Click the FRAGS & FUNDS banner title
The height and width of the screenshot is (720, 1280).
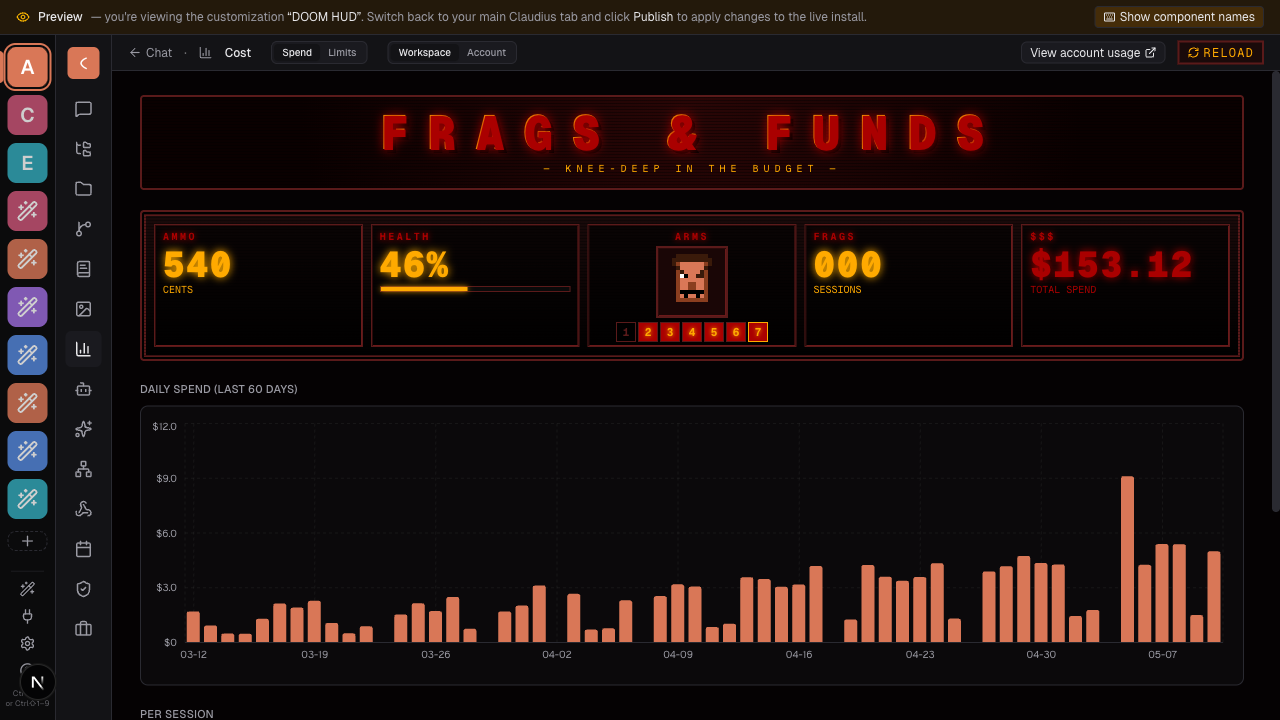click(x=686, y=133)
